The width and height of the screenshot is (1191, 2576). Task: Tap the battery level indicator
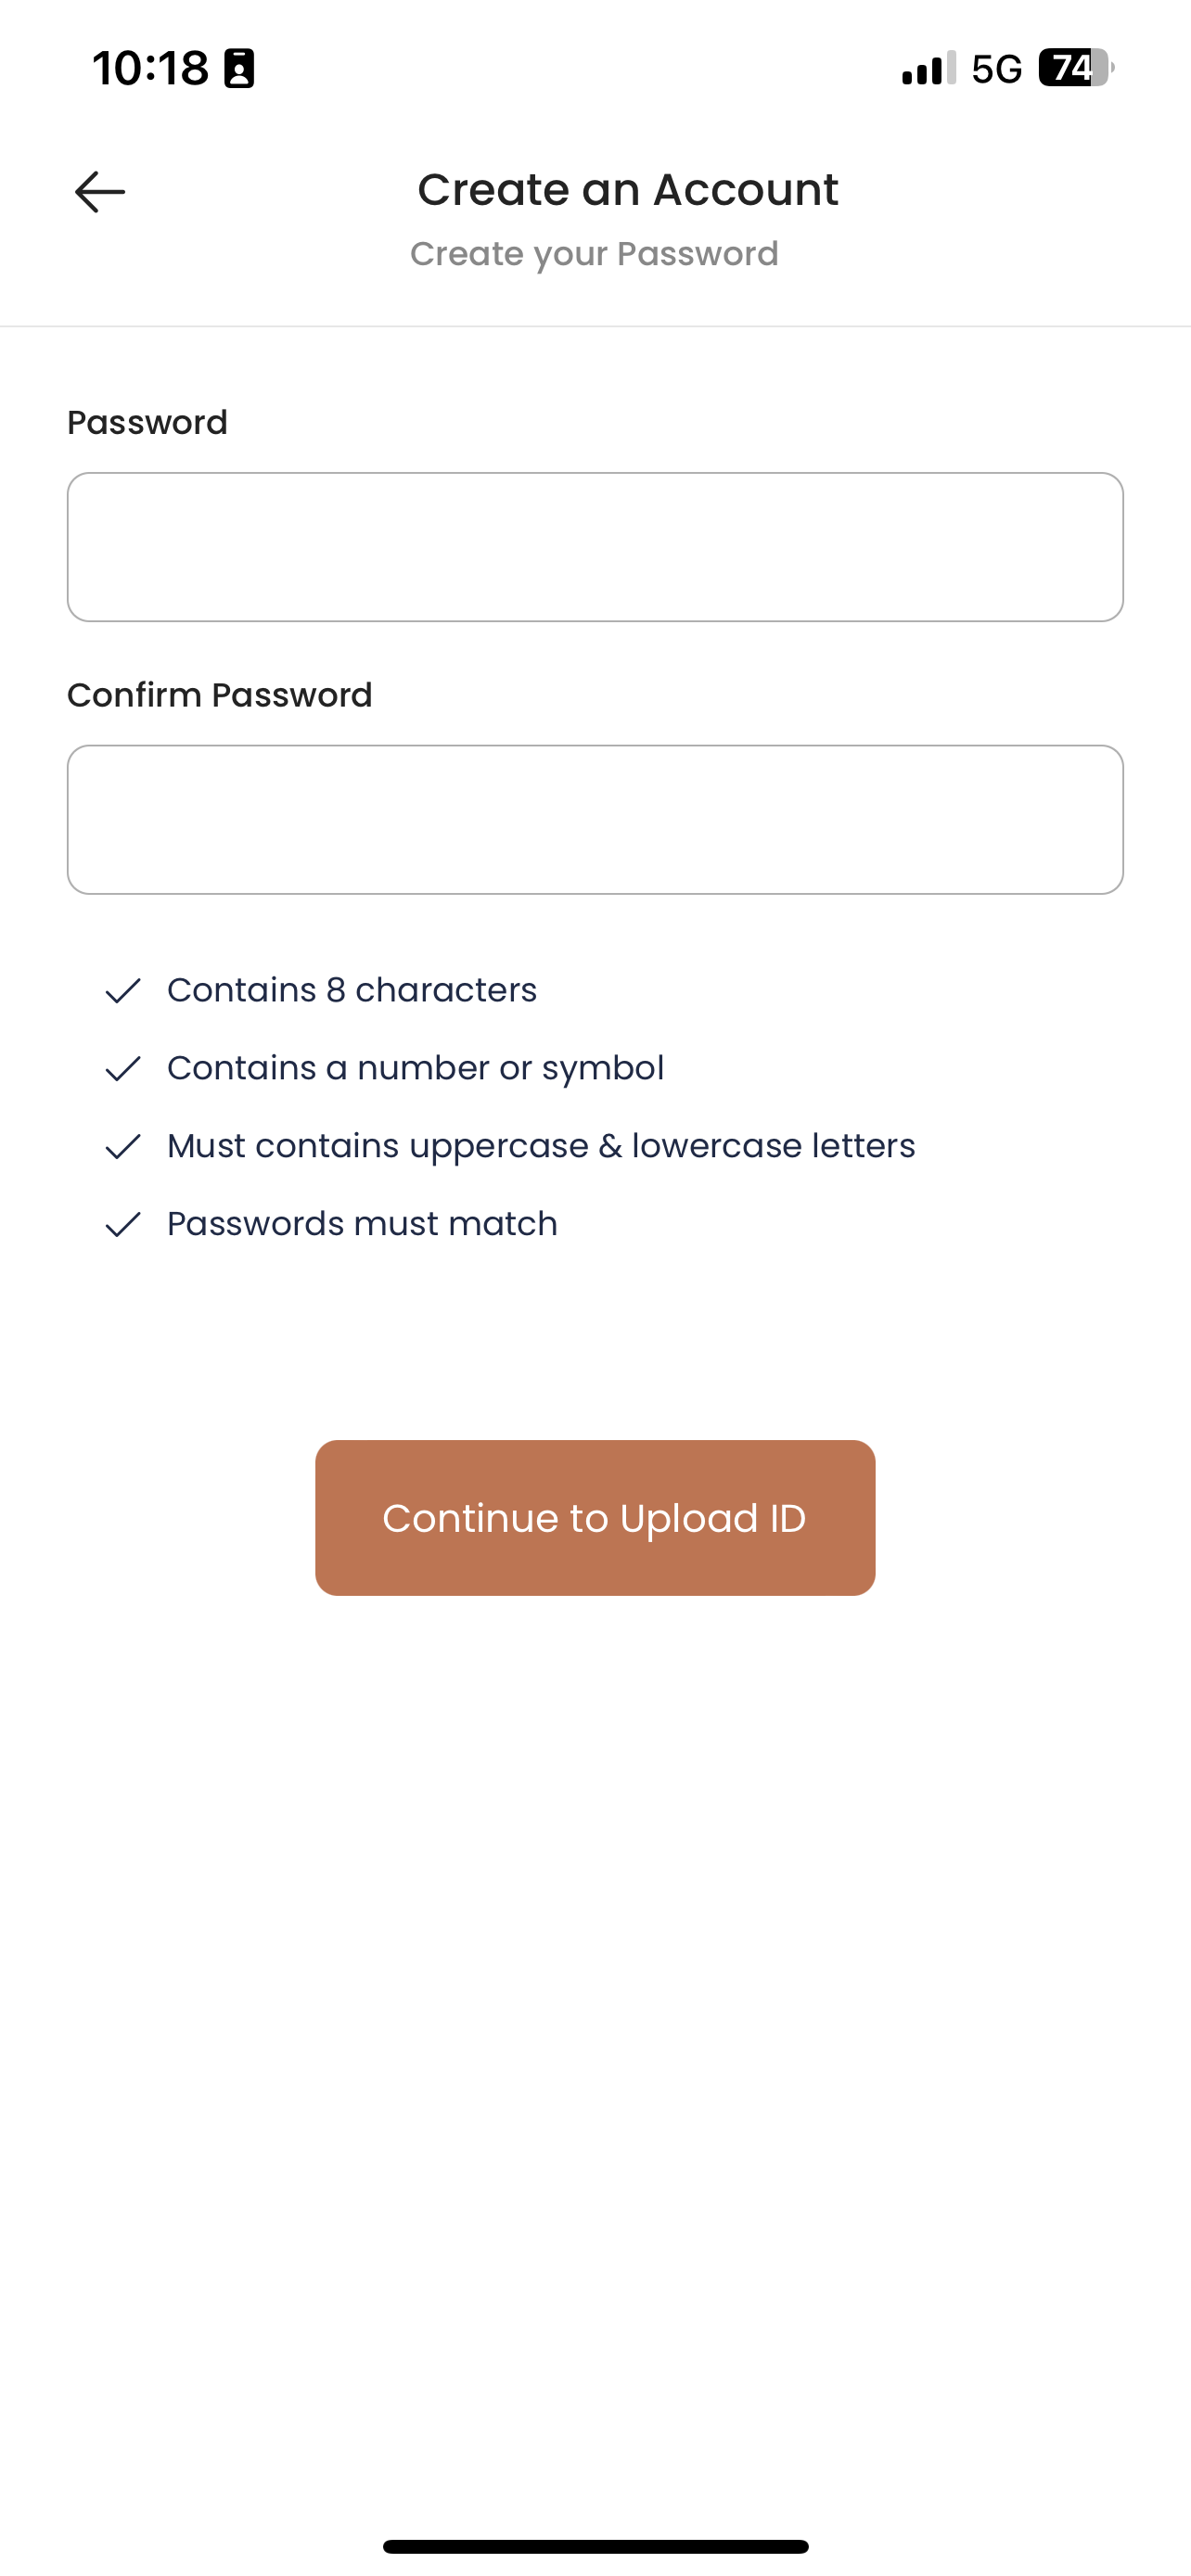tap(1075, 68)
